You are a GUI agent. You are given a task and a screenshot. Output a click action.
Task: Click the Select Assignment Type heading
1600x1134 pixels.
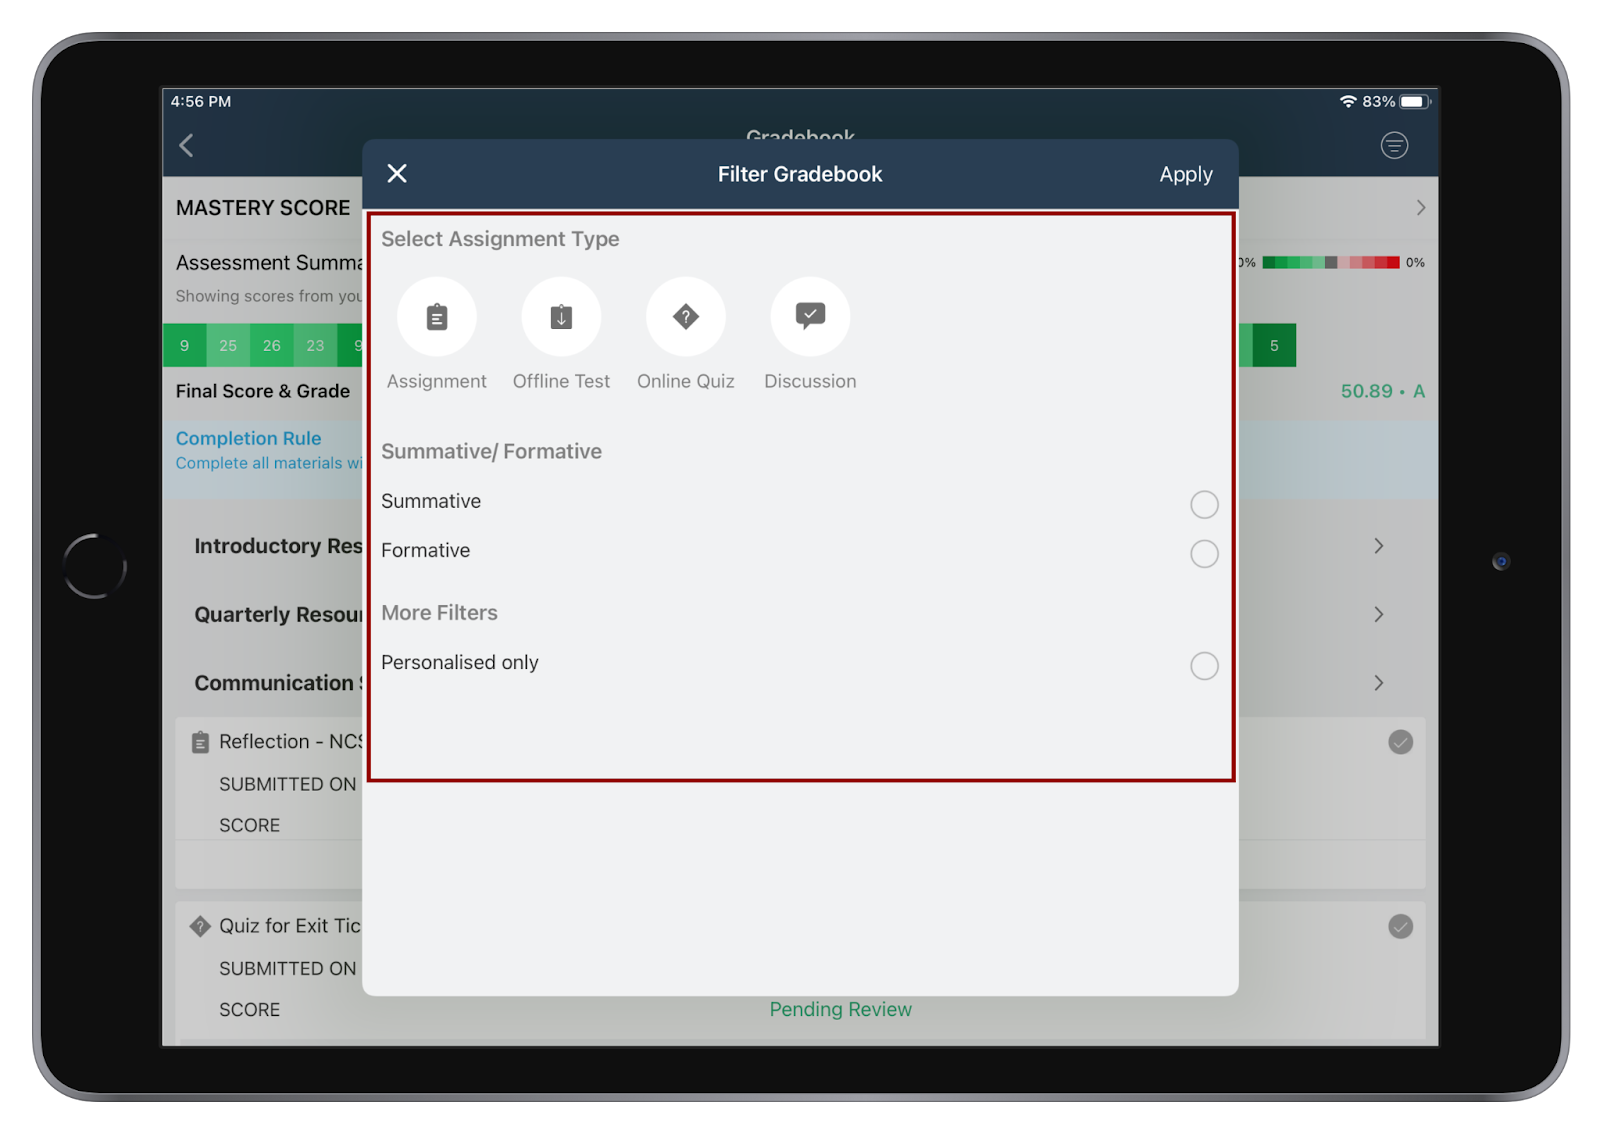click(500, 239)
